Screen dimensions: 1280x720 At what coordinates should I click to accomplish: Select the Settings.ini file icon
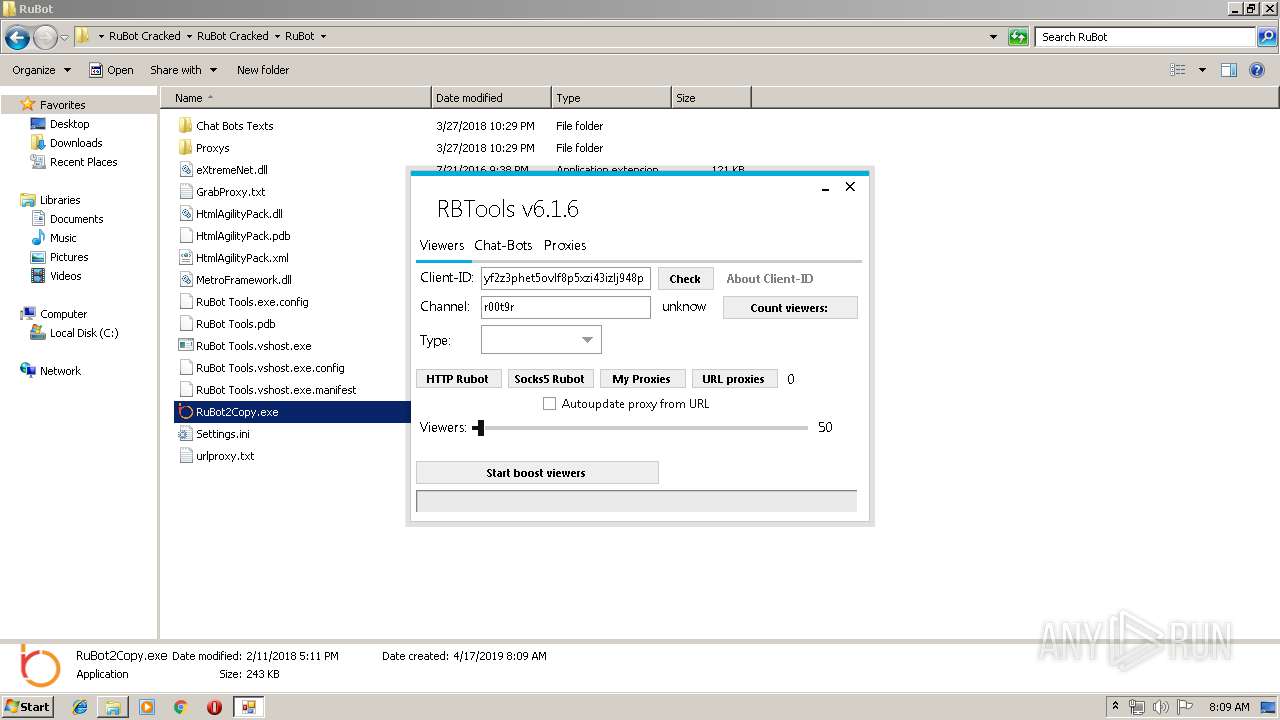[x=185, y=434]
